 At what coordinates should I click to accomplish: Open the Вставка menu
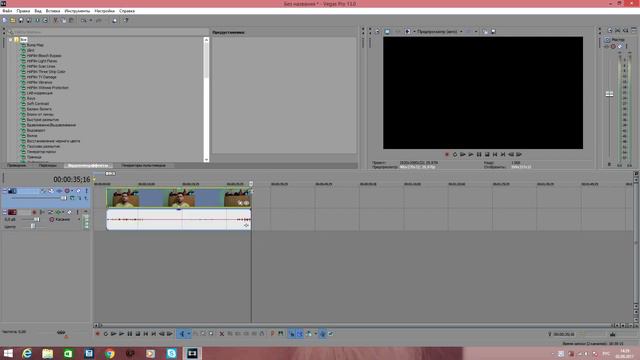53,11
